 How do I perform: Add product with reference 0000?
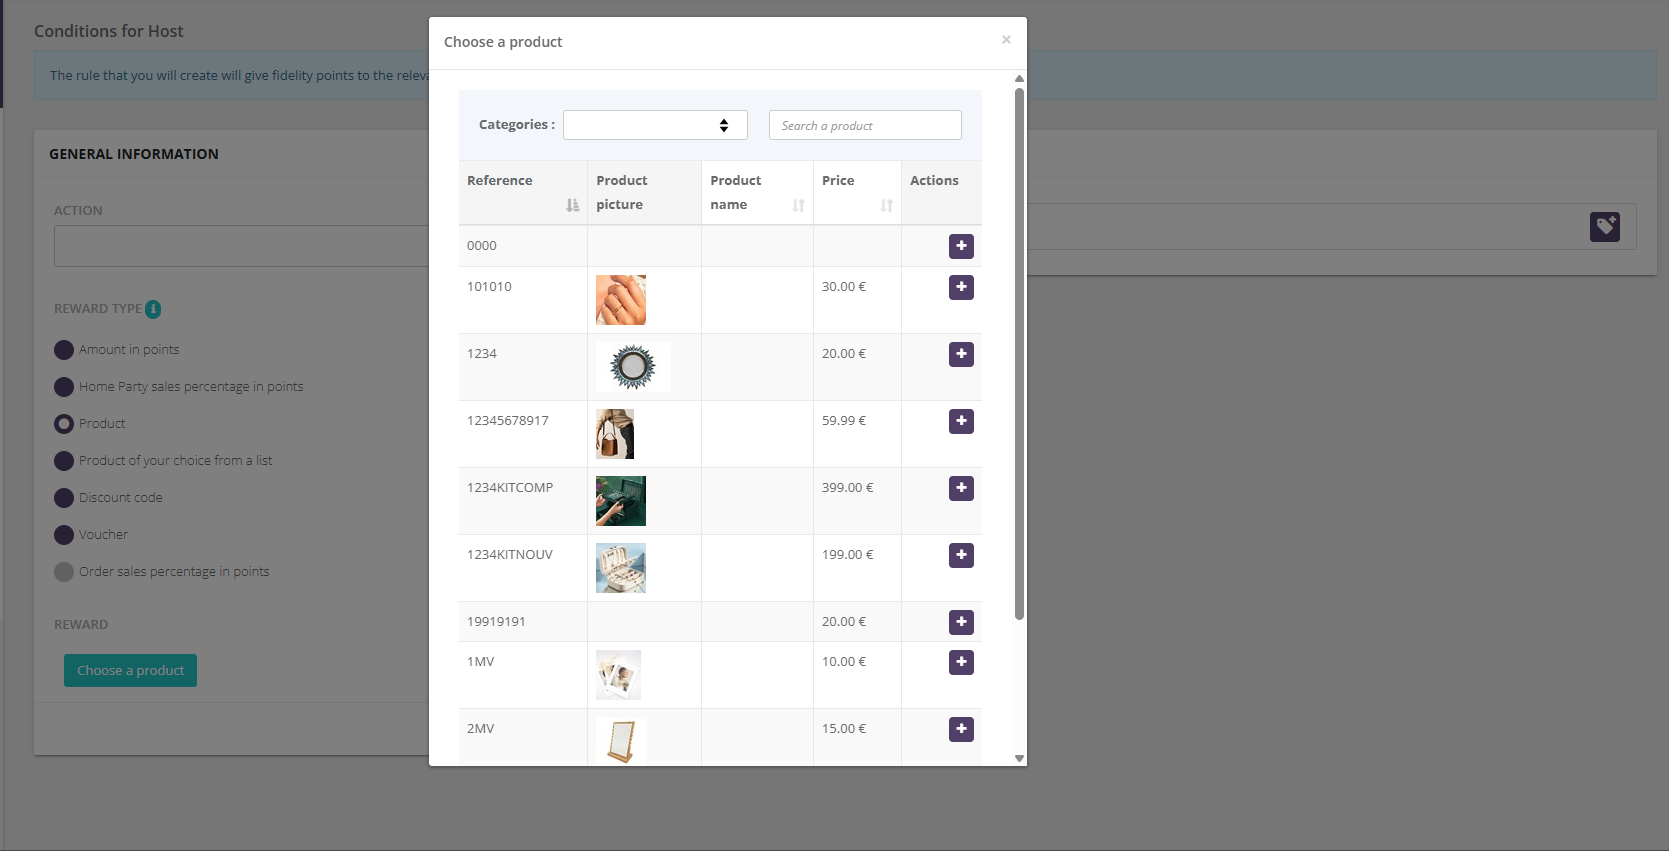click(961, 246)
